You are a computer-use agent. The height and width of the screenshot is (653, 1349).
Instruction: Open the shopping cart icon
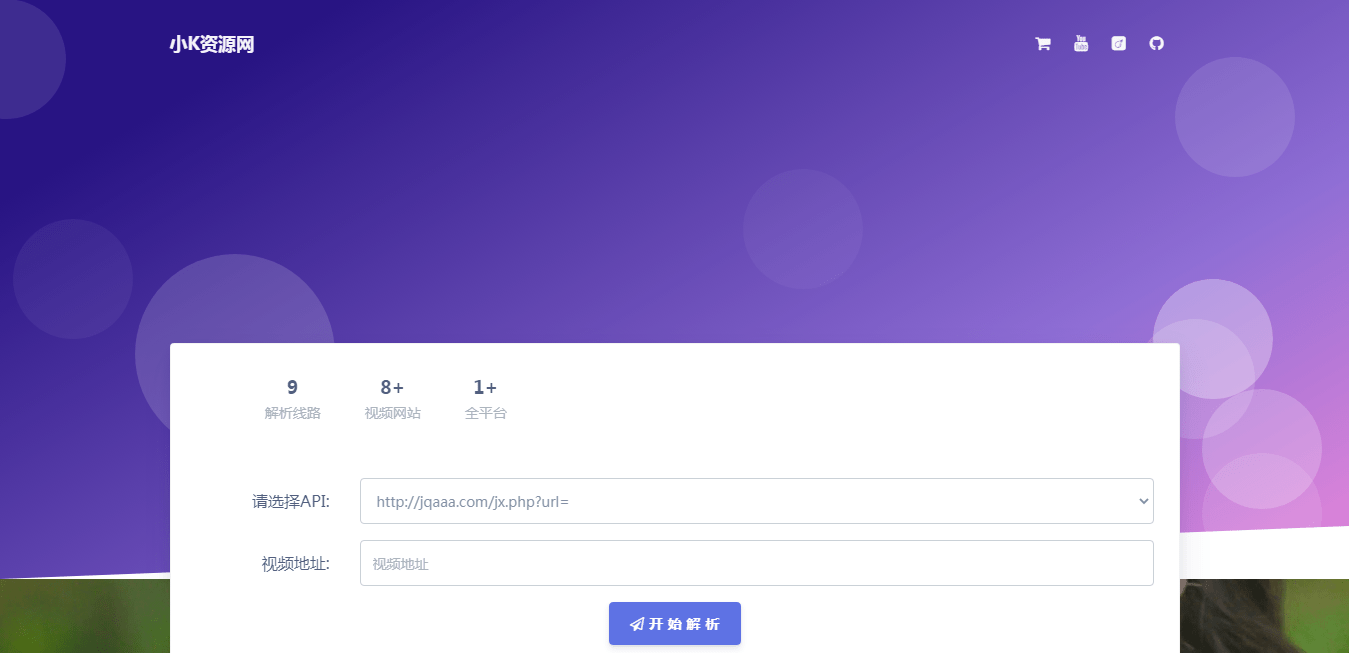point(1043,44)
